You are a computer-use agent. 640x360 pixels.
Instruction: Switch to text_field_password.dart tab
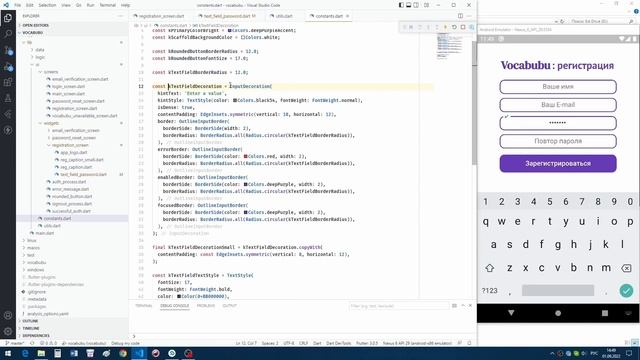(227, 16)
